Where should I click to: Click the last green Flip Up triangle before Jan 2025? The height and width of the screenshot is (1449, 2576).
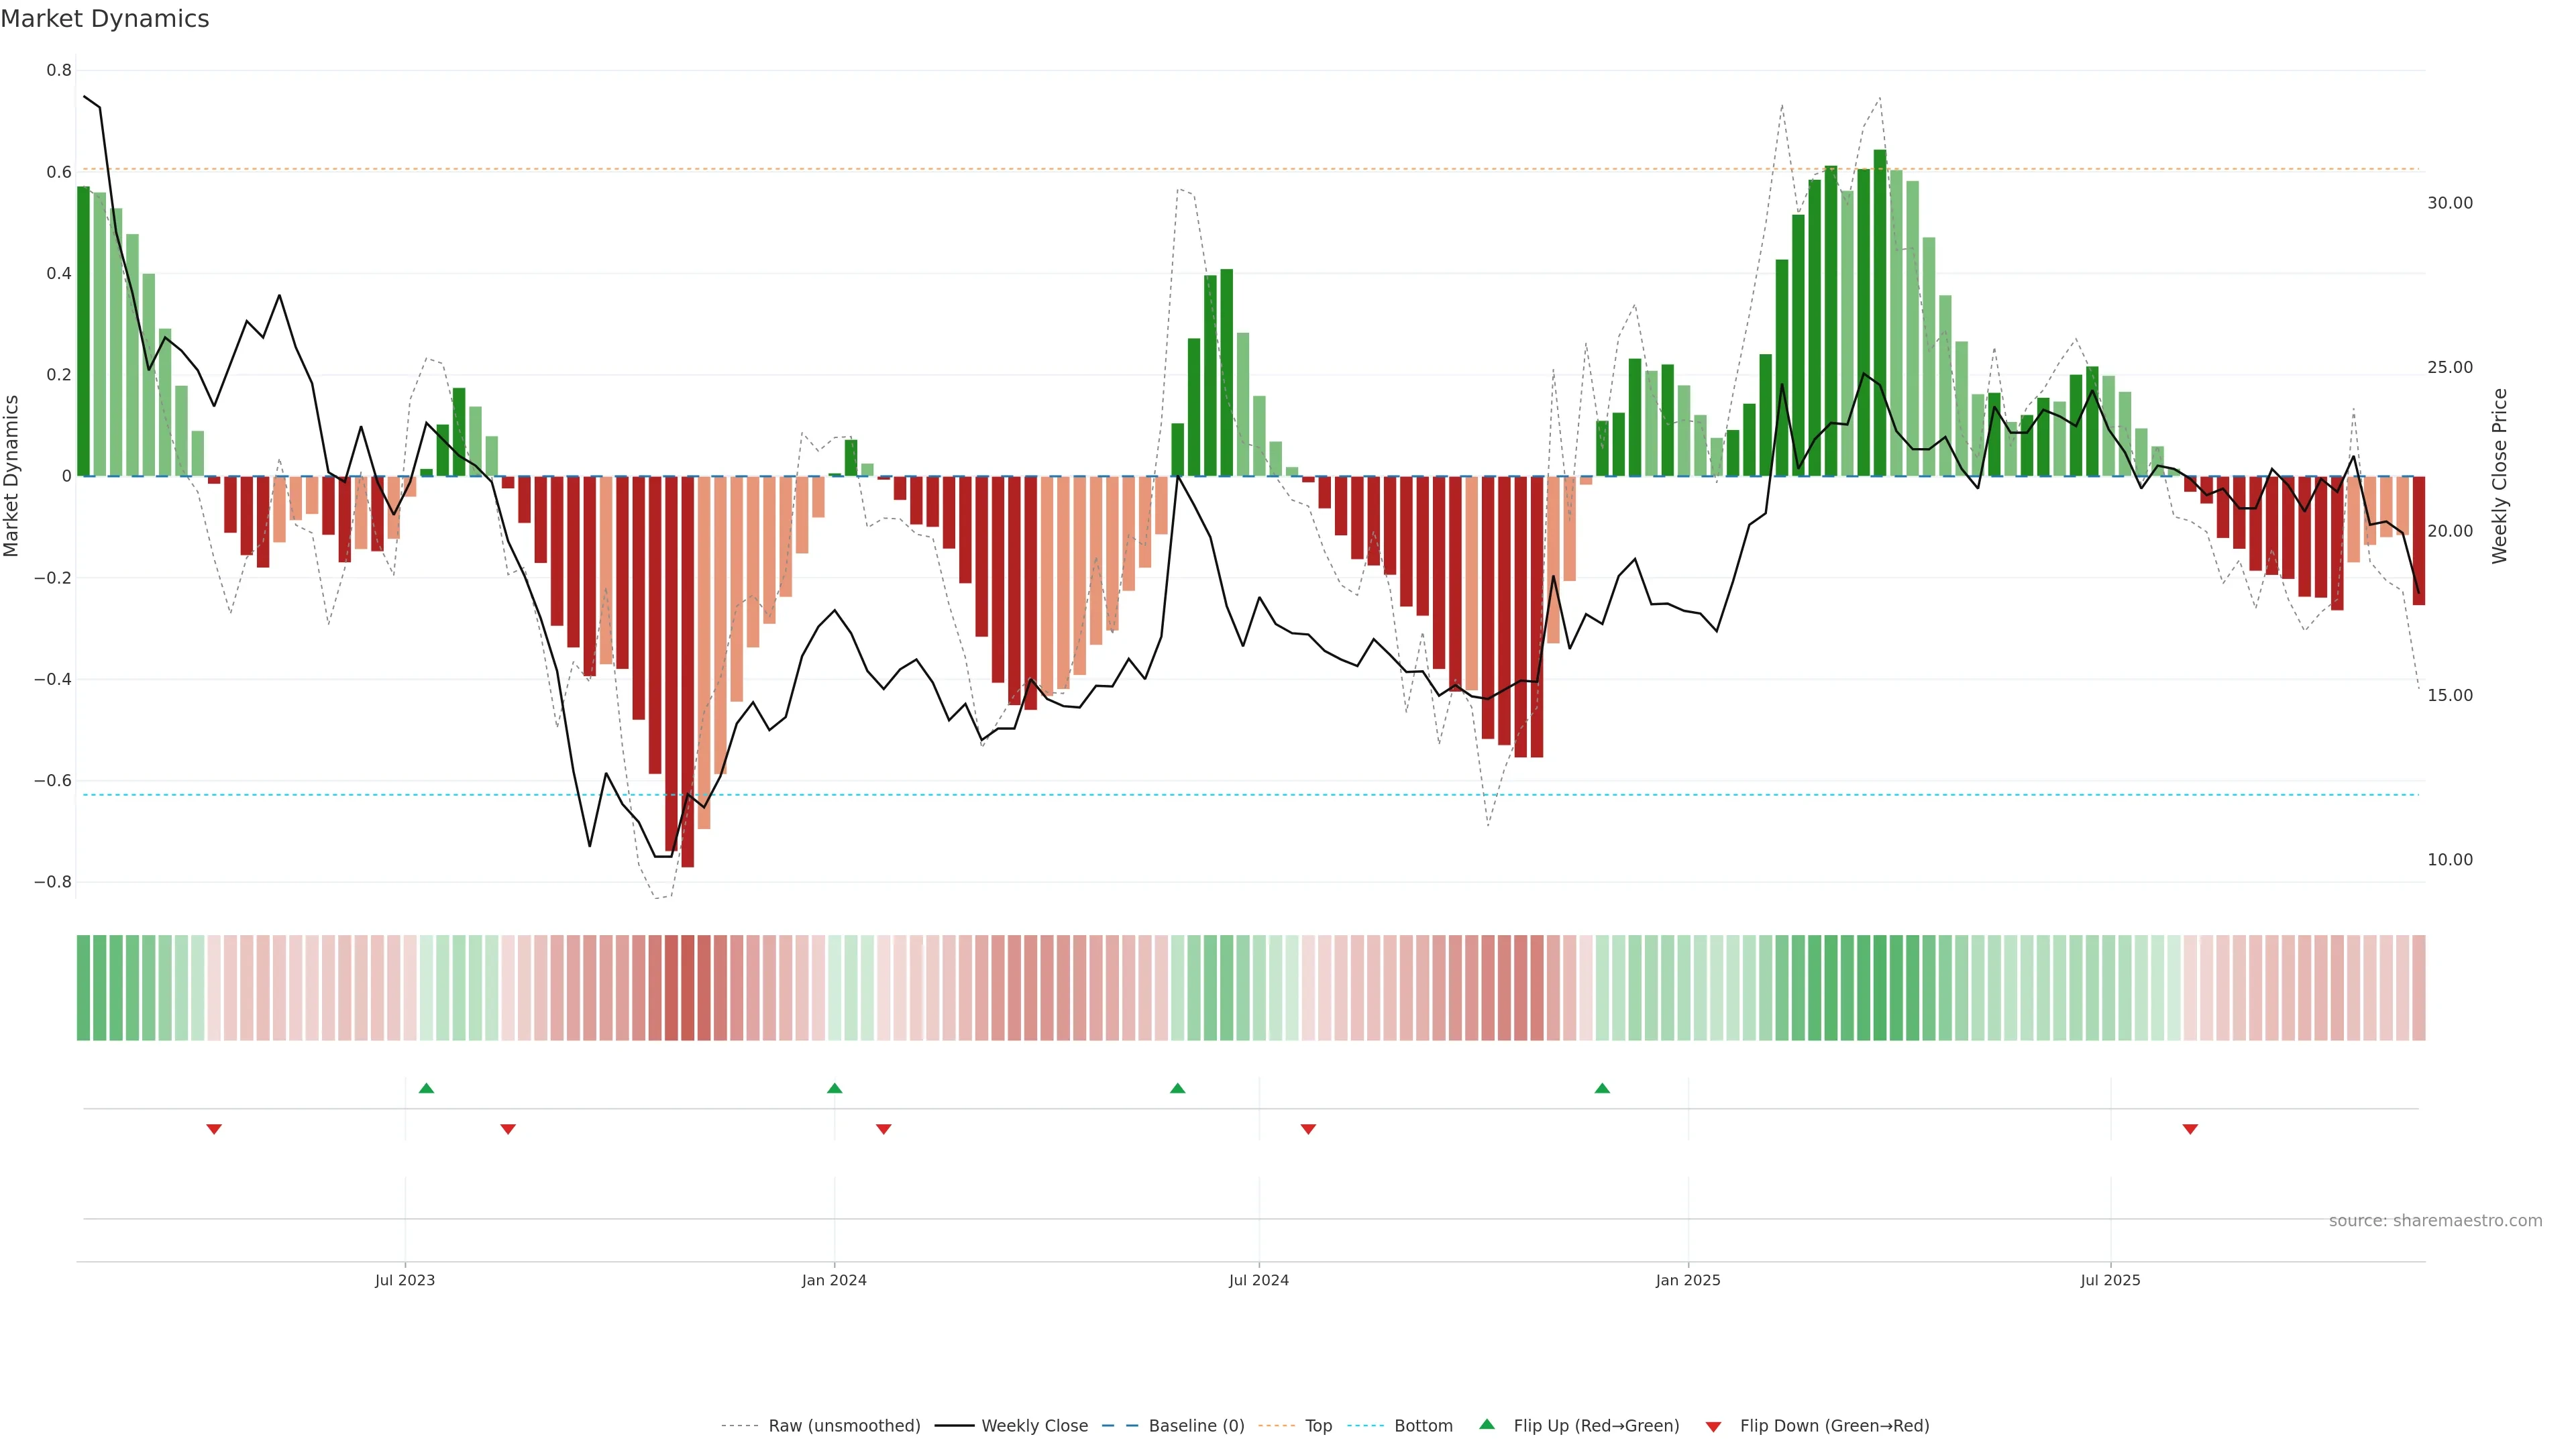click(1602, 1088)
